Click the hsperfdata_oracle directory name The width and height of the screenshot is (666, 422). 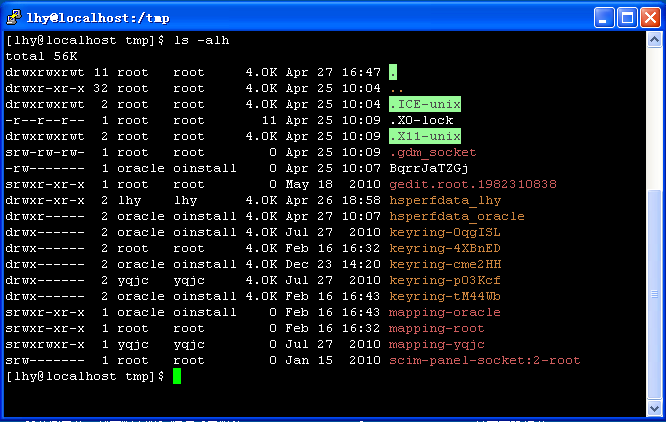[457, 216]
